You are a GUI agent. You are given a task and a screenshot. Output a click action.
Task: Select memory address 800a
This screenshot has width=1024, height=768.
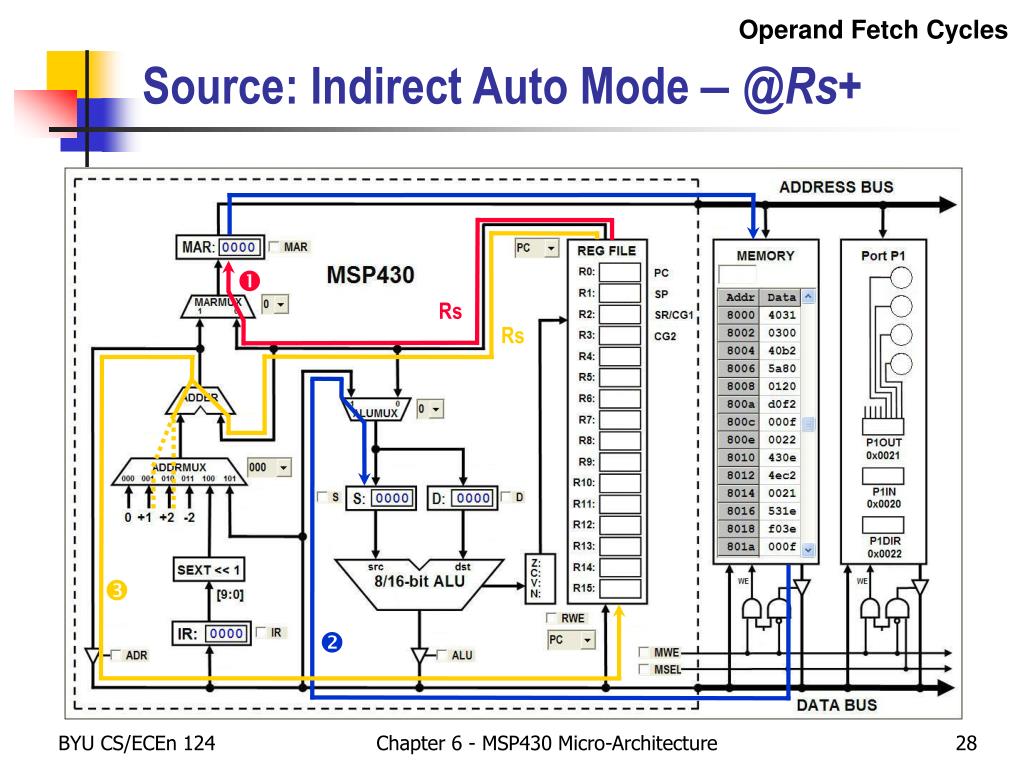(x=739, y=404)
